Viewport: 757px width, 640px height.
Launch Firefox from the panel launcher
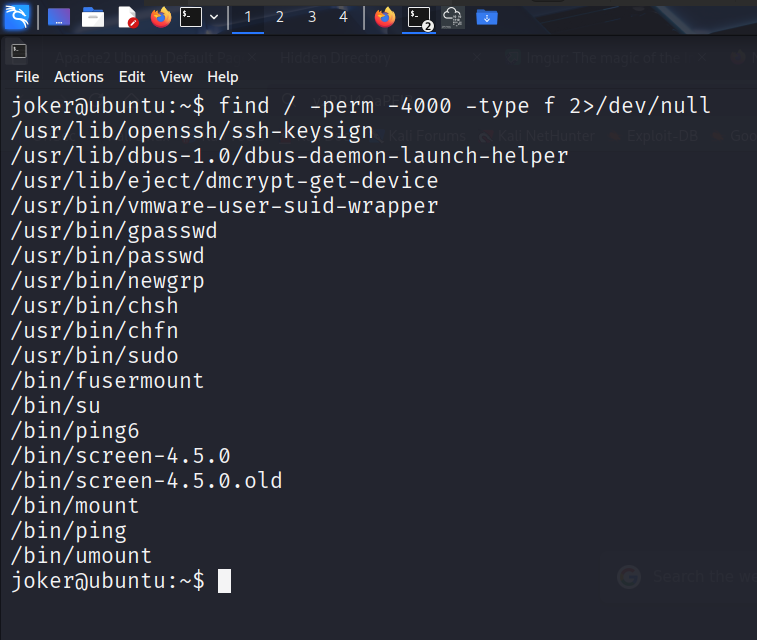[161, 17]
